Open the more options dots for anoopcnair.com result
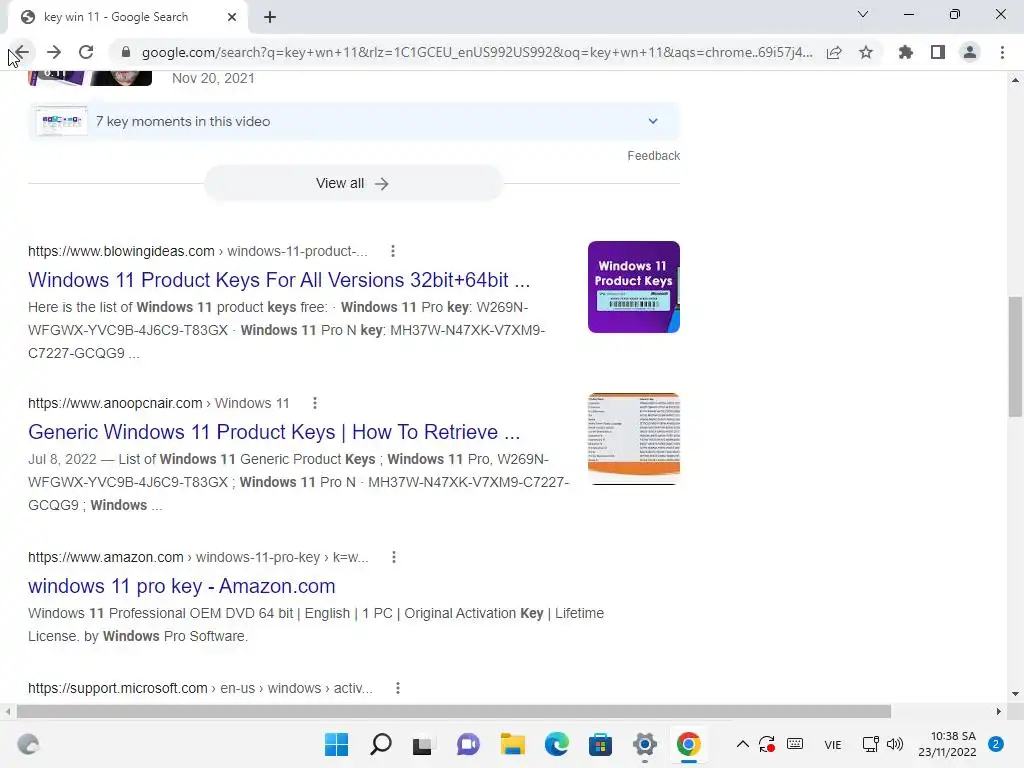This screenshot has width=1024, height=768. coord(315,403)
